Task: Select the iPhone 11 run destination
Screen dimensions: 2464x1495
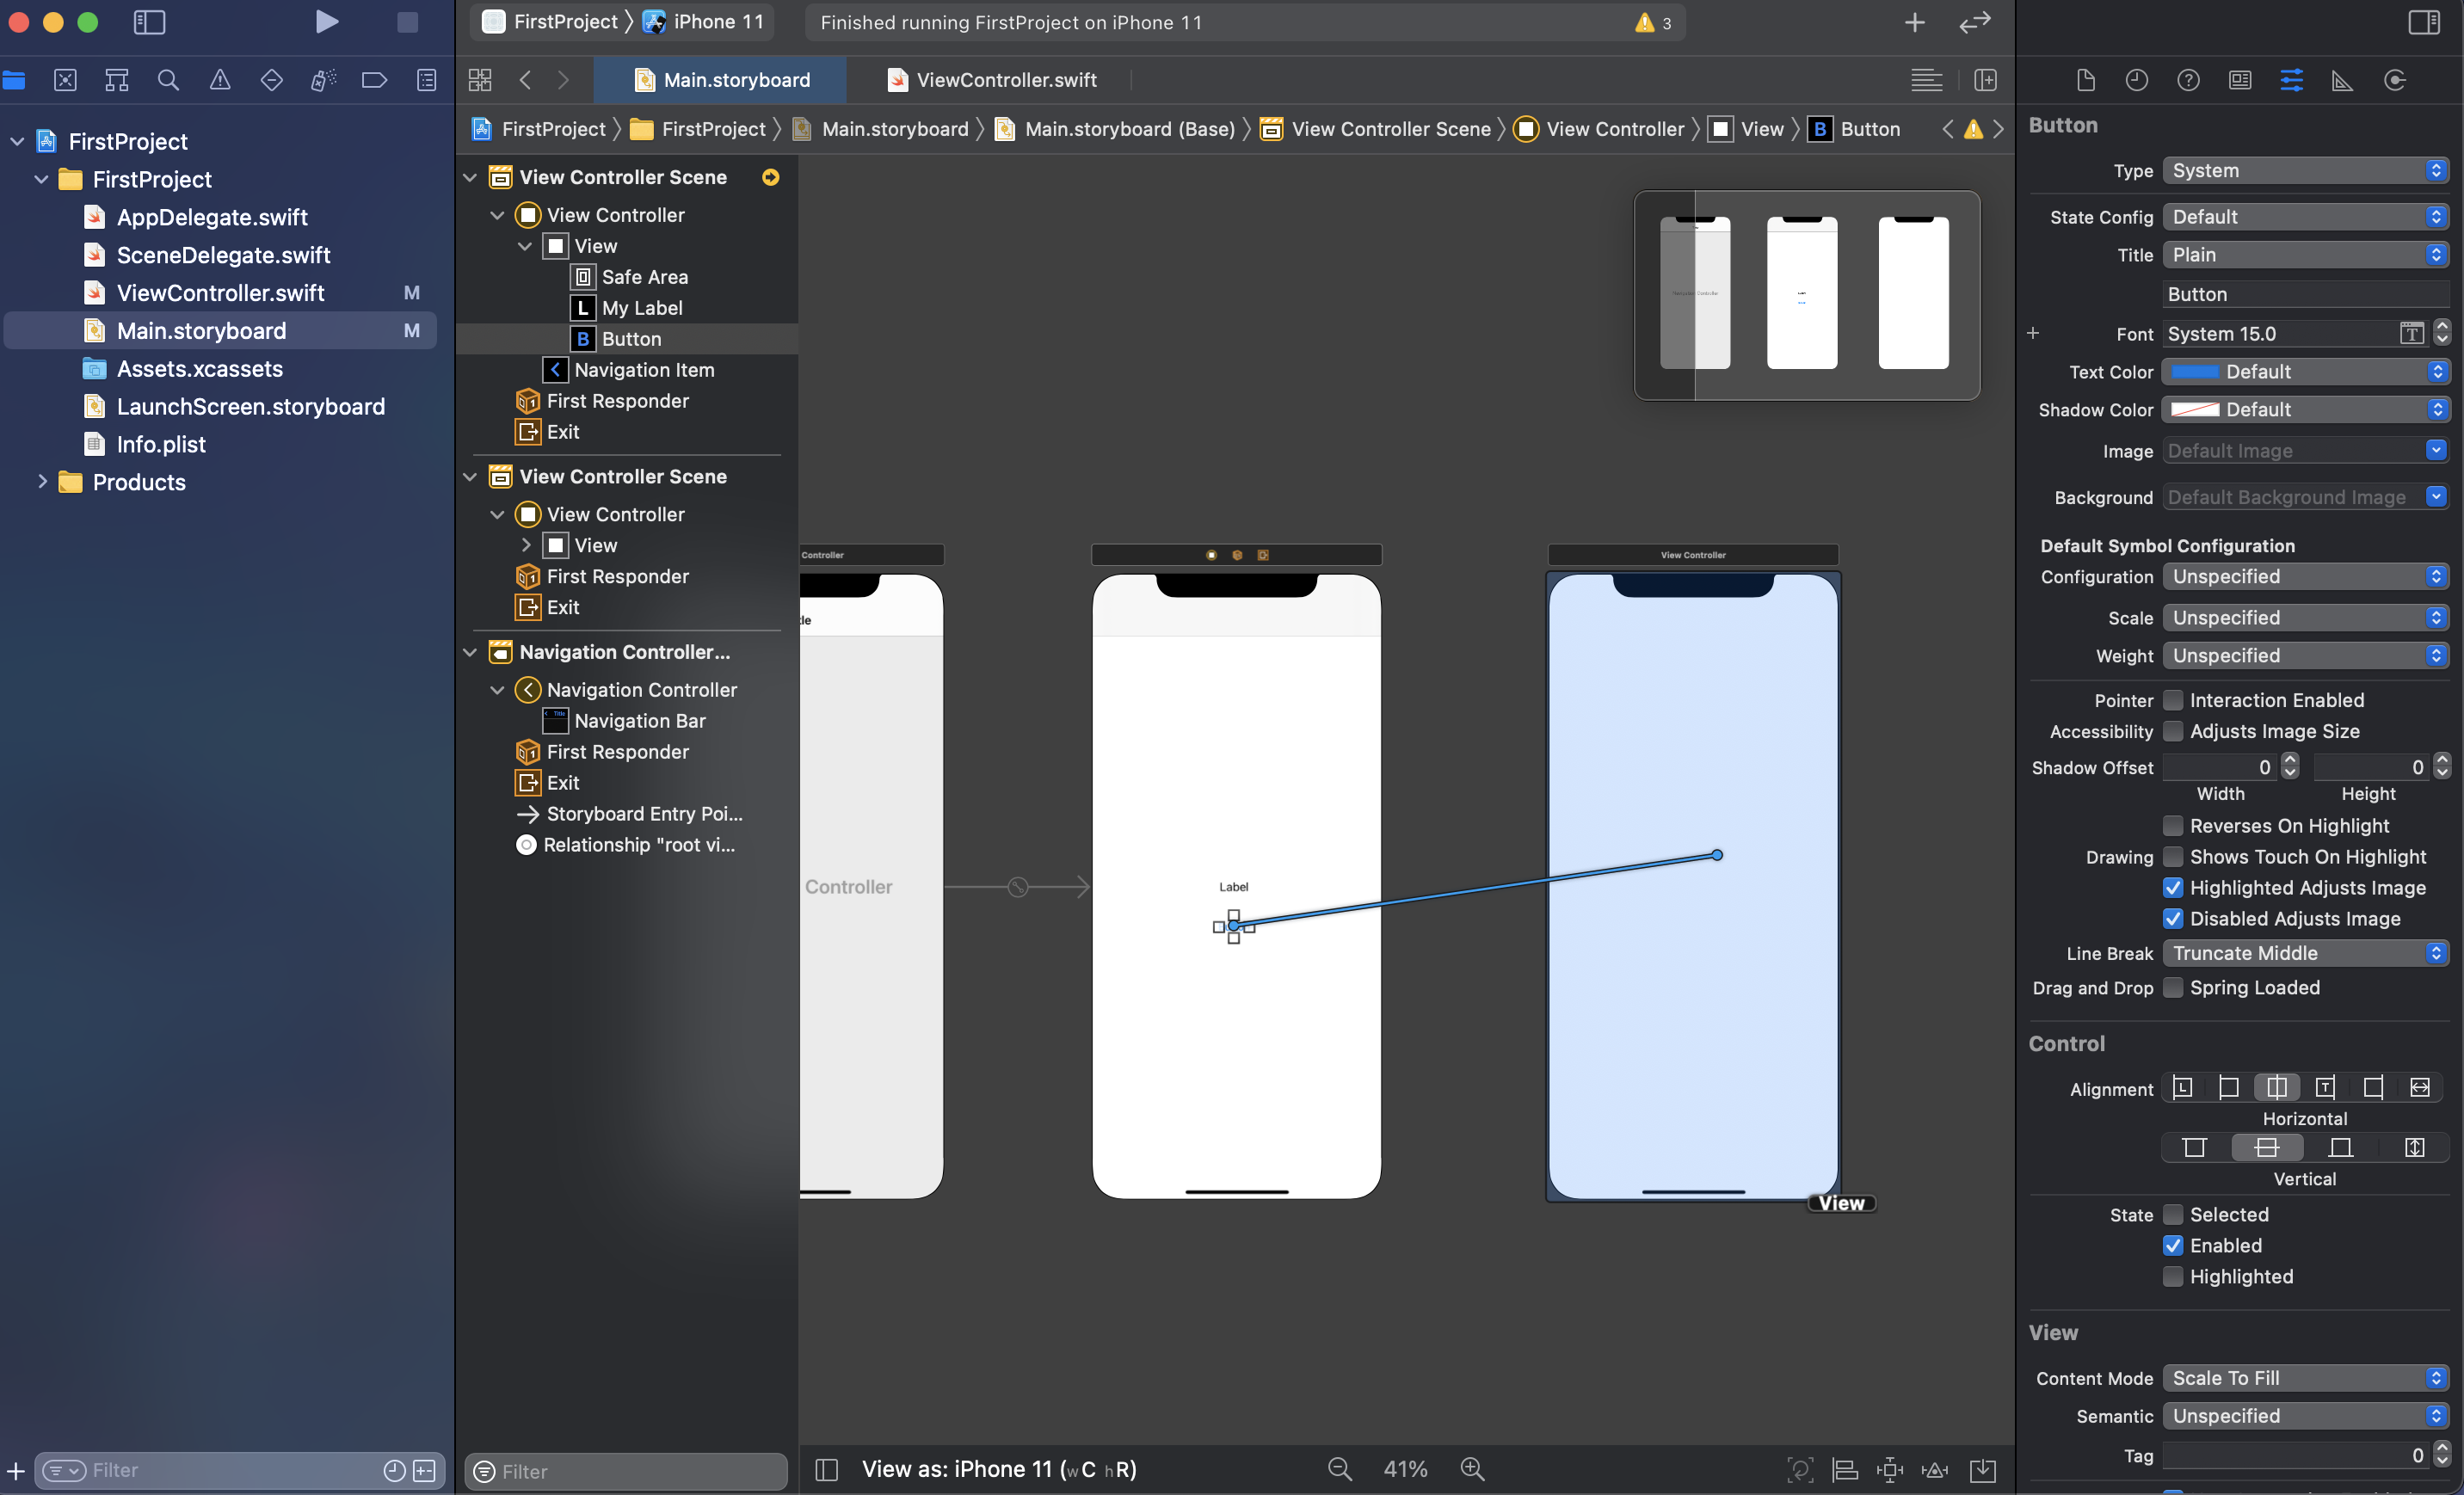Action: 703,22
